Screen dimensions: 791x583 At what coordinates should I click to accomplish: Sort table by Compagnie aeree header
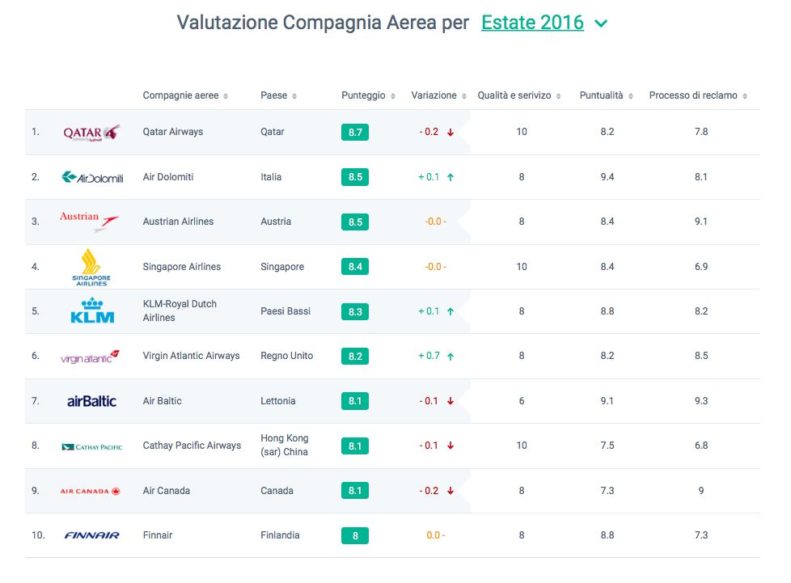coord(185,96)
